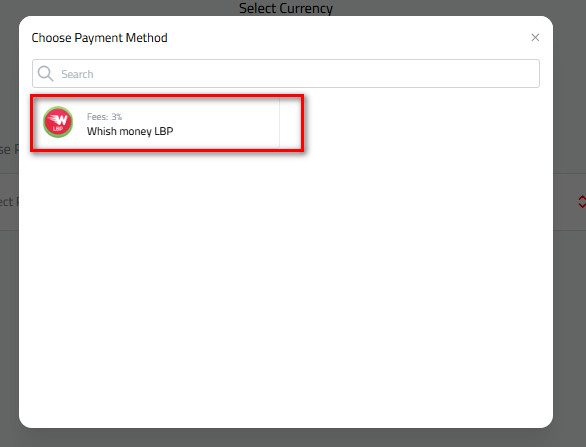The image size is (586, 447).
Task: Click the green ring of Whish icon
Action: [x=58, y=108]
